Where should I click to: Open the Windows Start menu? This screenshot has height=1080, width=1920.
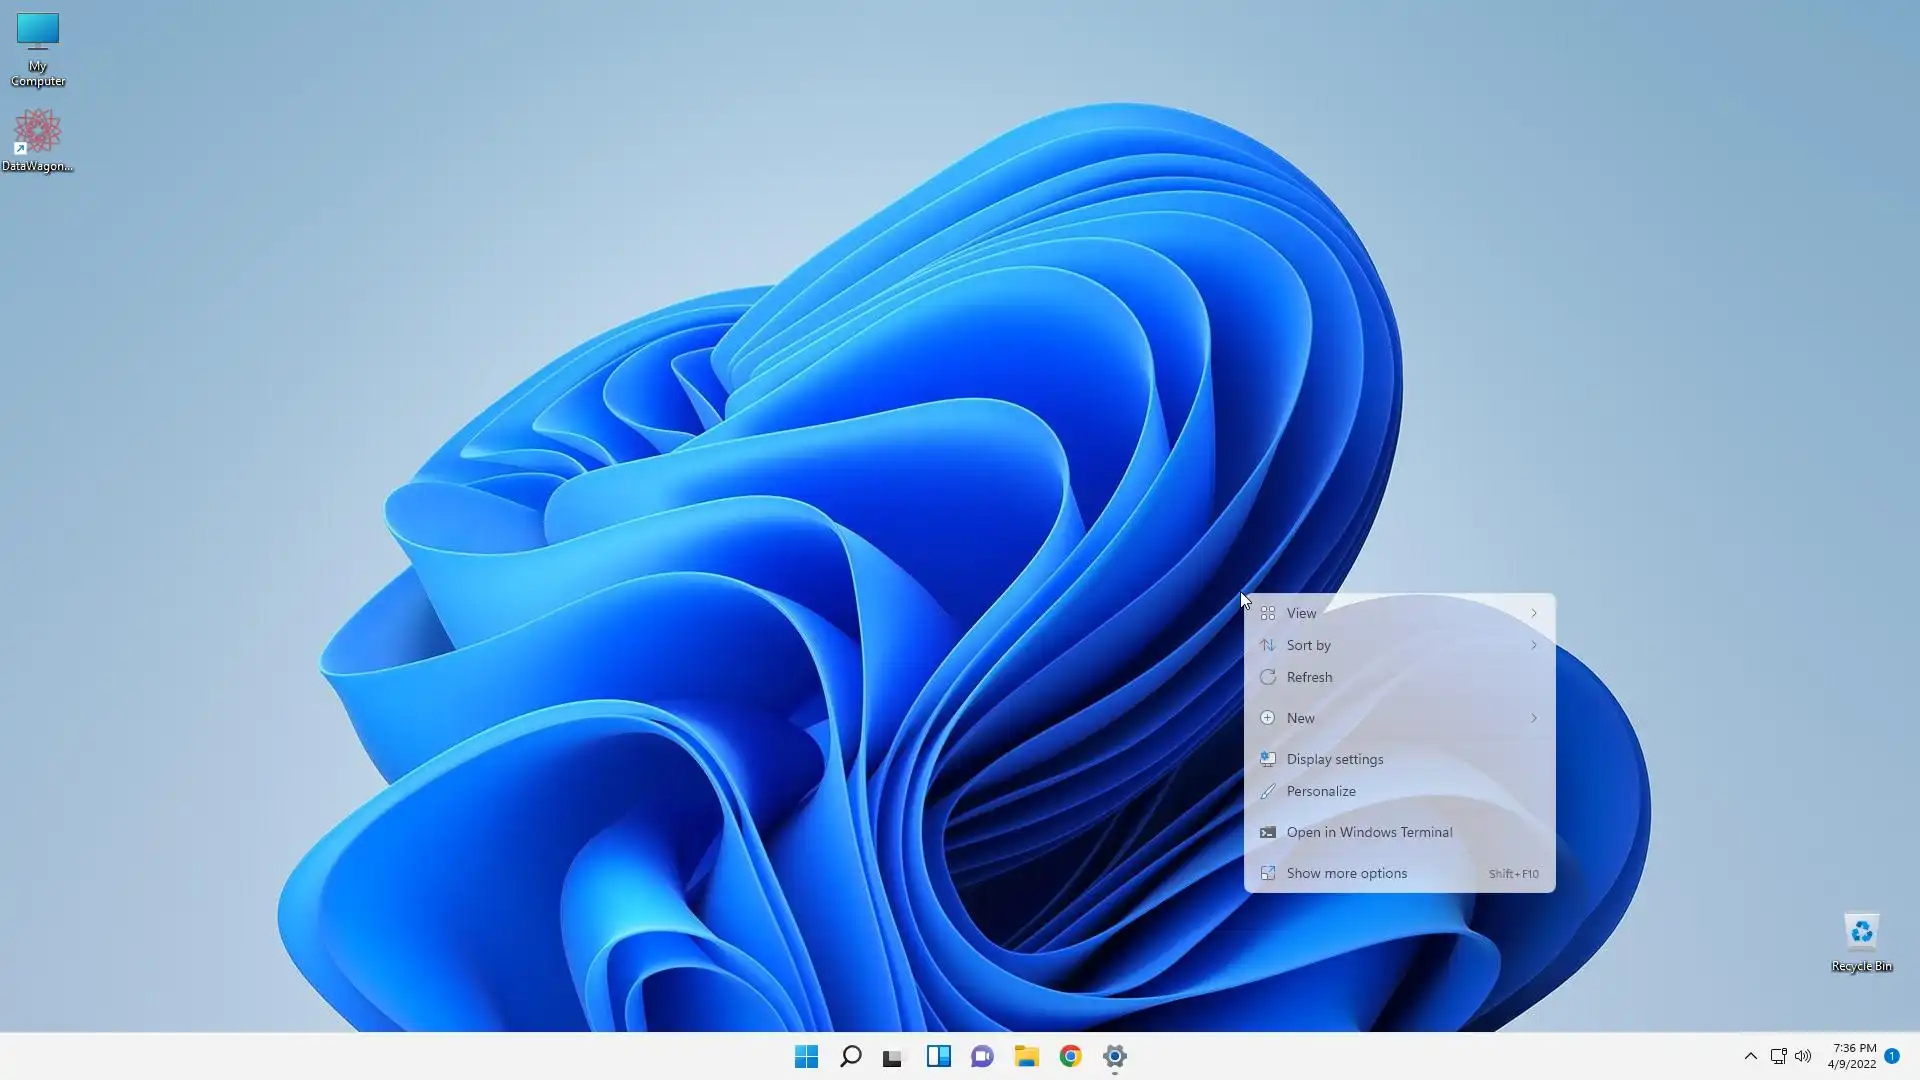806,1056
